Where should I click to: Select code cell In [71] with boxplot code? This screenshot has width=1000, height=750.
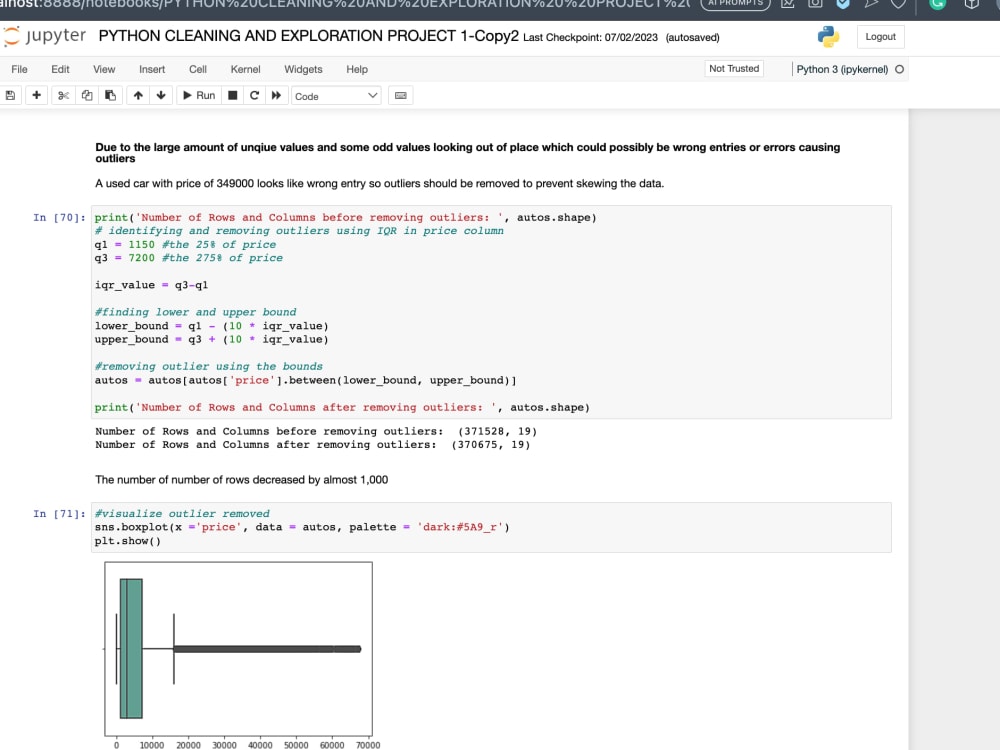click(491, 527)
